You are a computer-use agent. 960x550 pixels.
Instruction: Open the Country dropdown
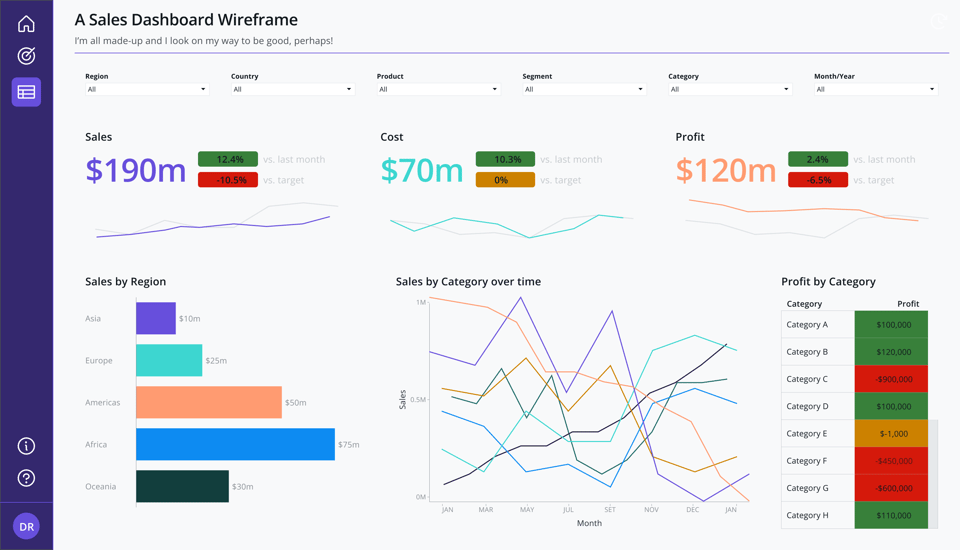(x=293, y=89)
